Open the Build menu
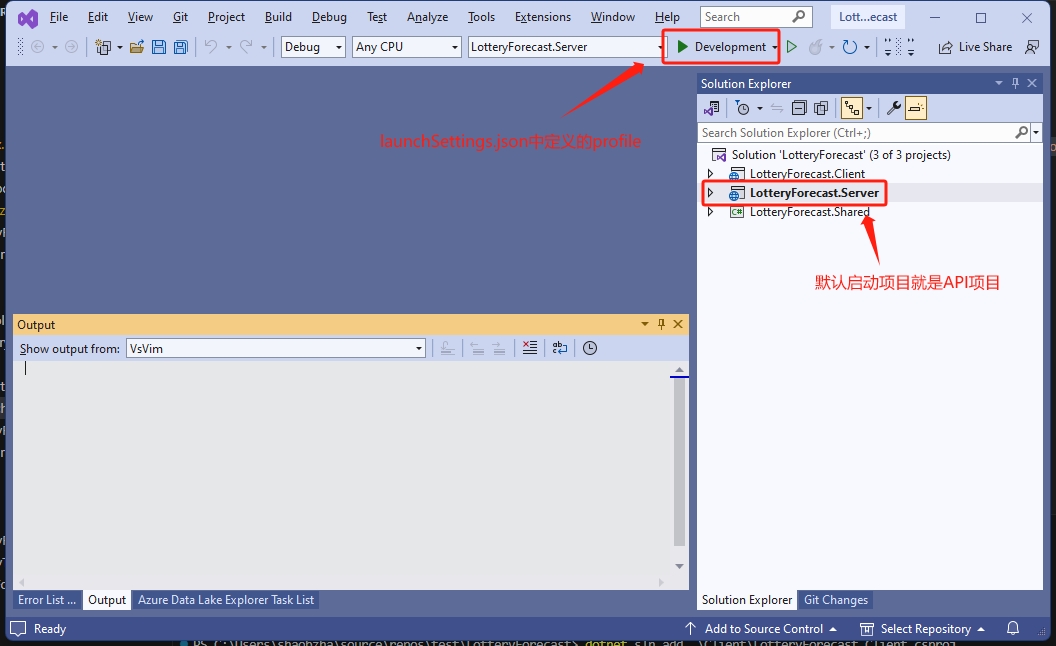The width and height of the screenshot is (1056, 646). point(278,17)
